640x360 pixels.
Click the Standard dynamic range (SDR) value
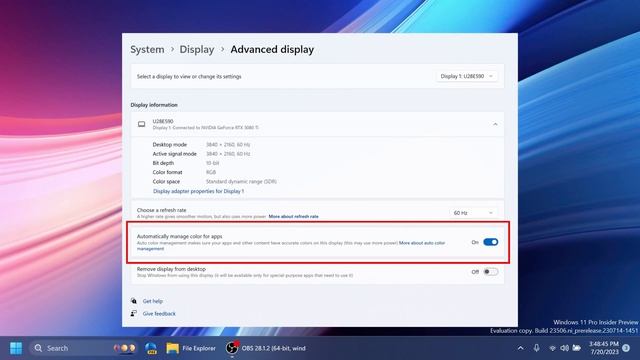click(241, 182)
